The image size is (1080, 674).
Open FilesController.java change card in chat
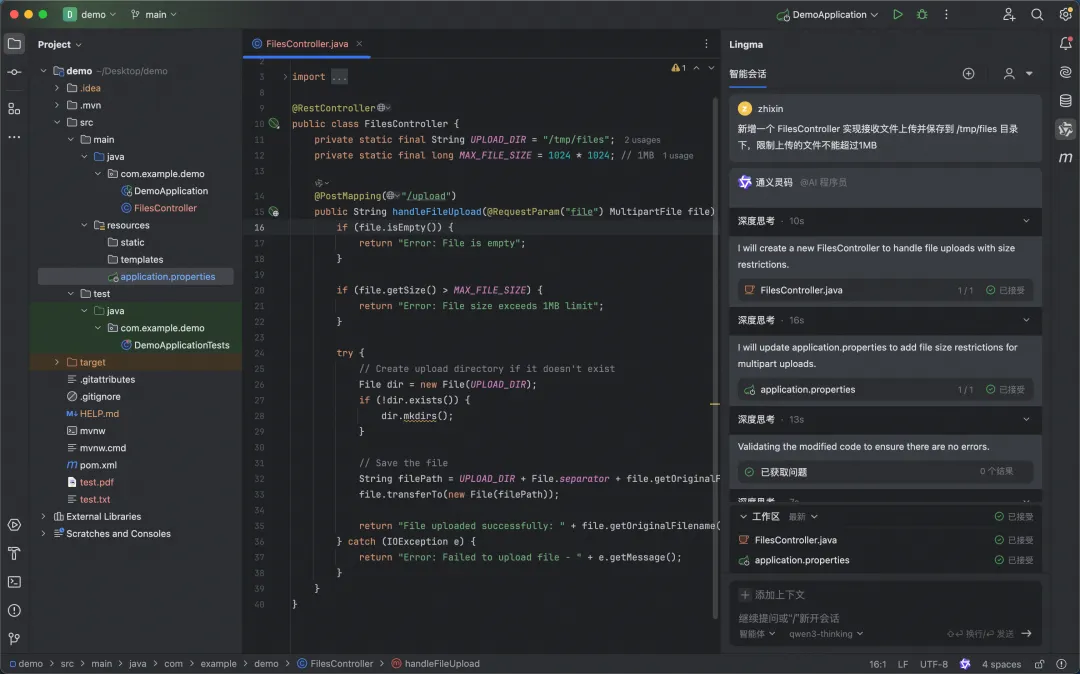(885, 290)
